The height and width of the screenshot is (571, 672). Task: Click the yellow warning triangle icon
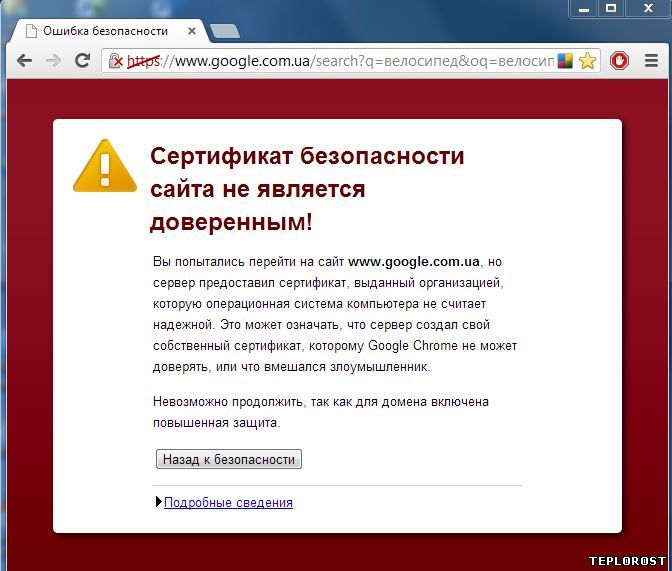pos(105,166)
